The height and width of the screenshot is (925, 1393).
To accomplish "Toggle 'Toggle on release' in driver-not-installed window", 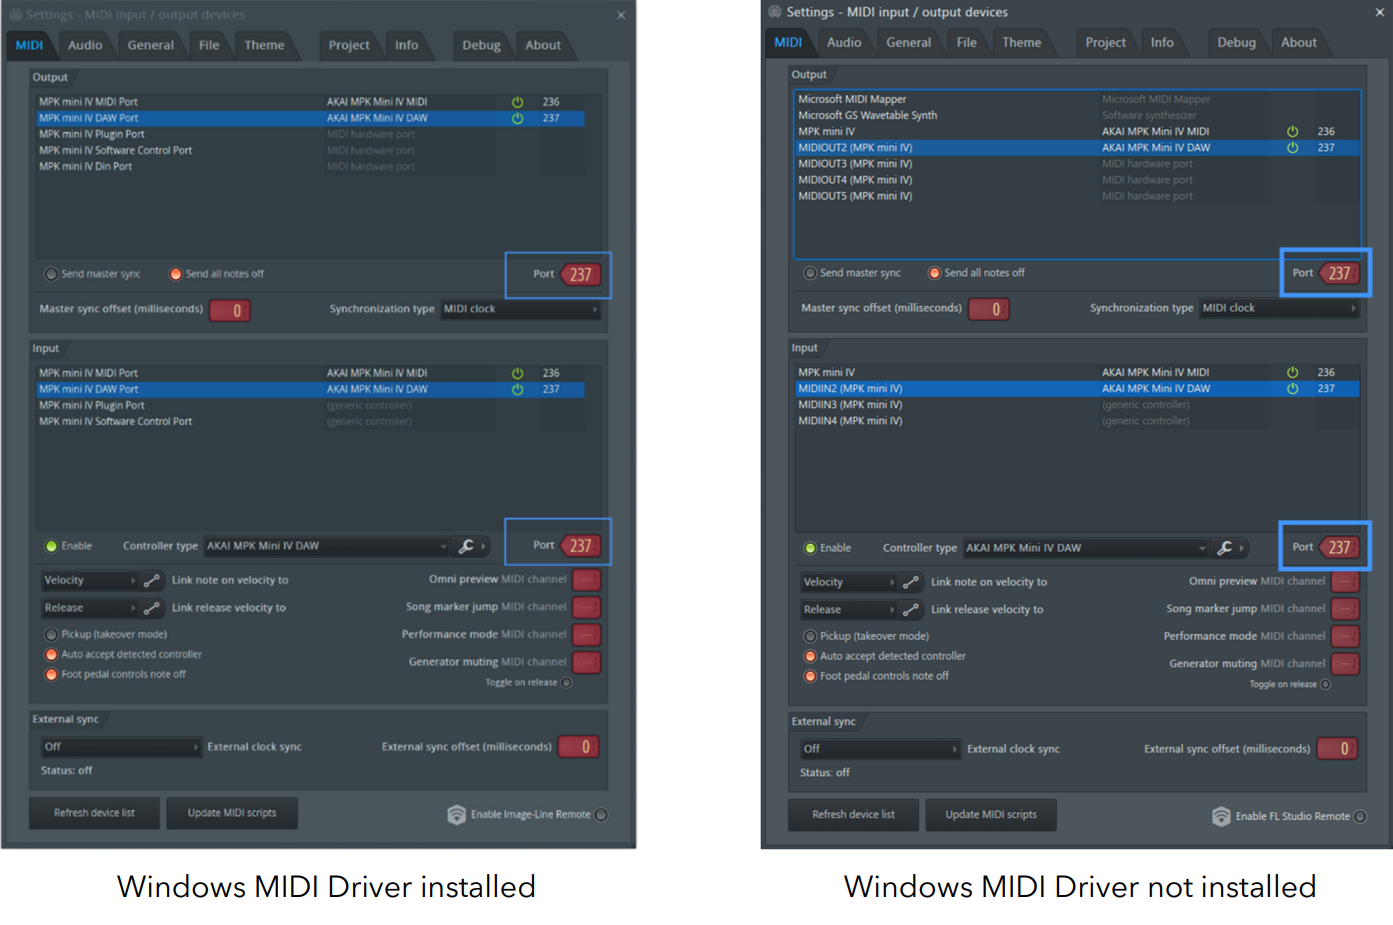I will pyautogui.click(x=1326, y=684).
